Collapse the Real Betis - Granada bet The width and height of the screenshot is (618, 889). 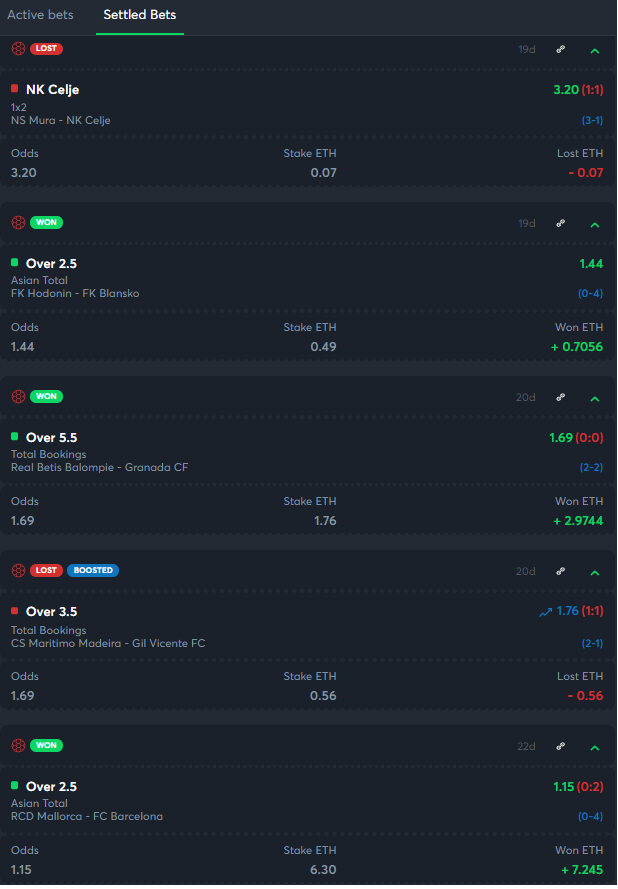point(595,398)
